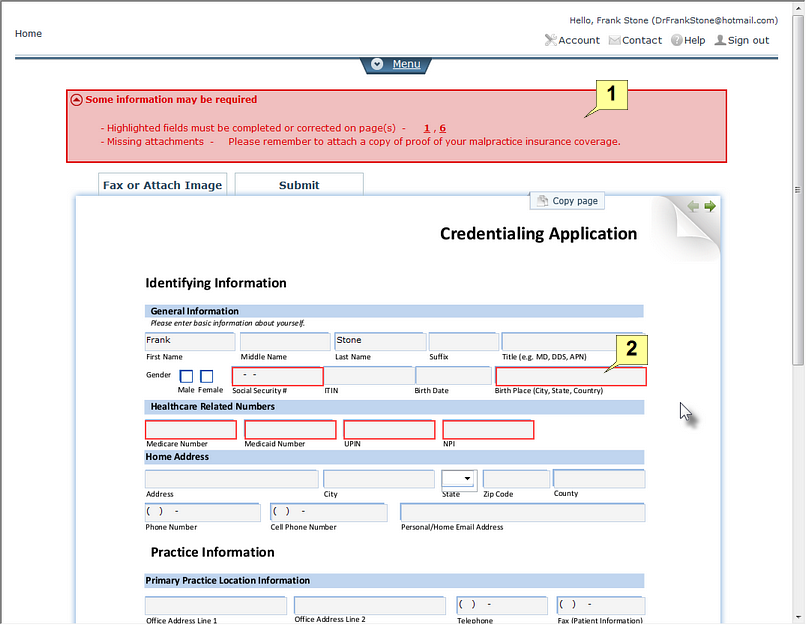Click inside the Social Security # field
Image resolution: width=806 pixels, height=625 pixels.
coord(277,375)
